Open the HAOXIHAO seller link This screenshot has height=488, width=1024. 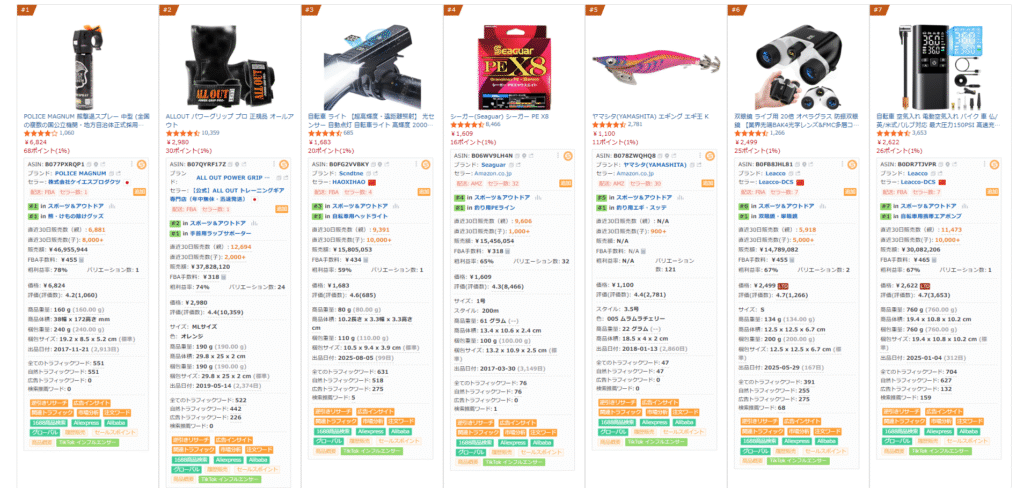click(349, 182)
